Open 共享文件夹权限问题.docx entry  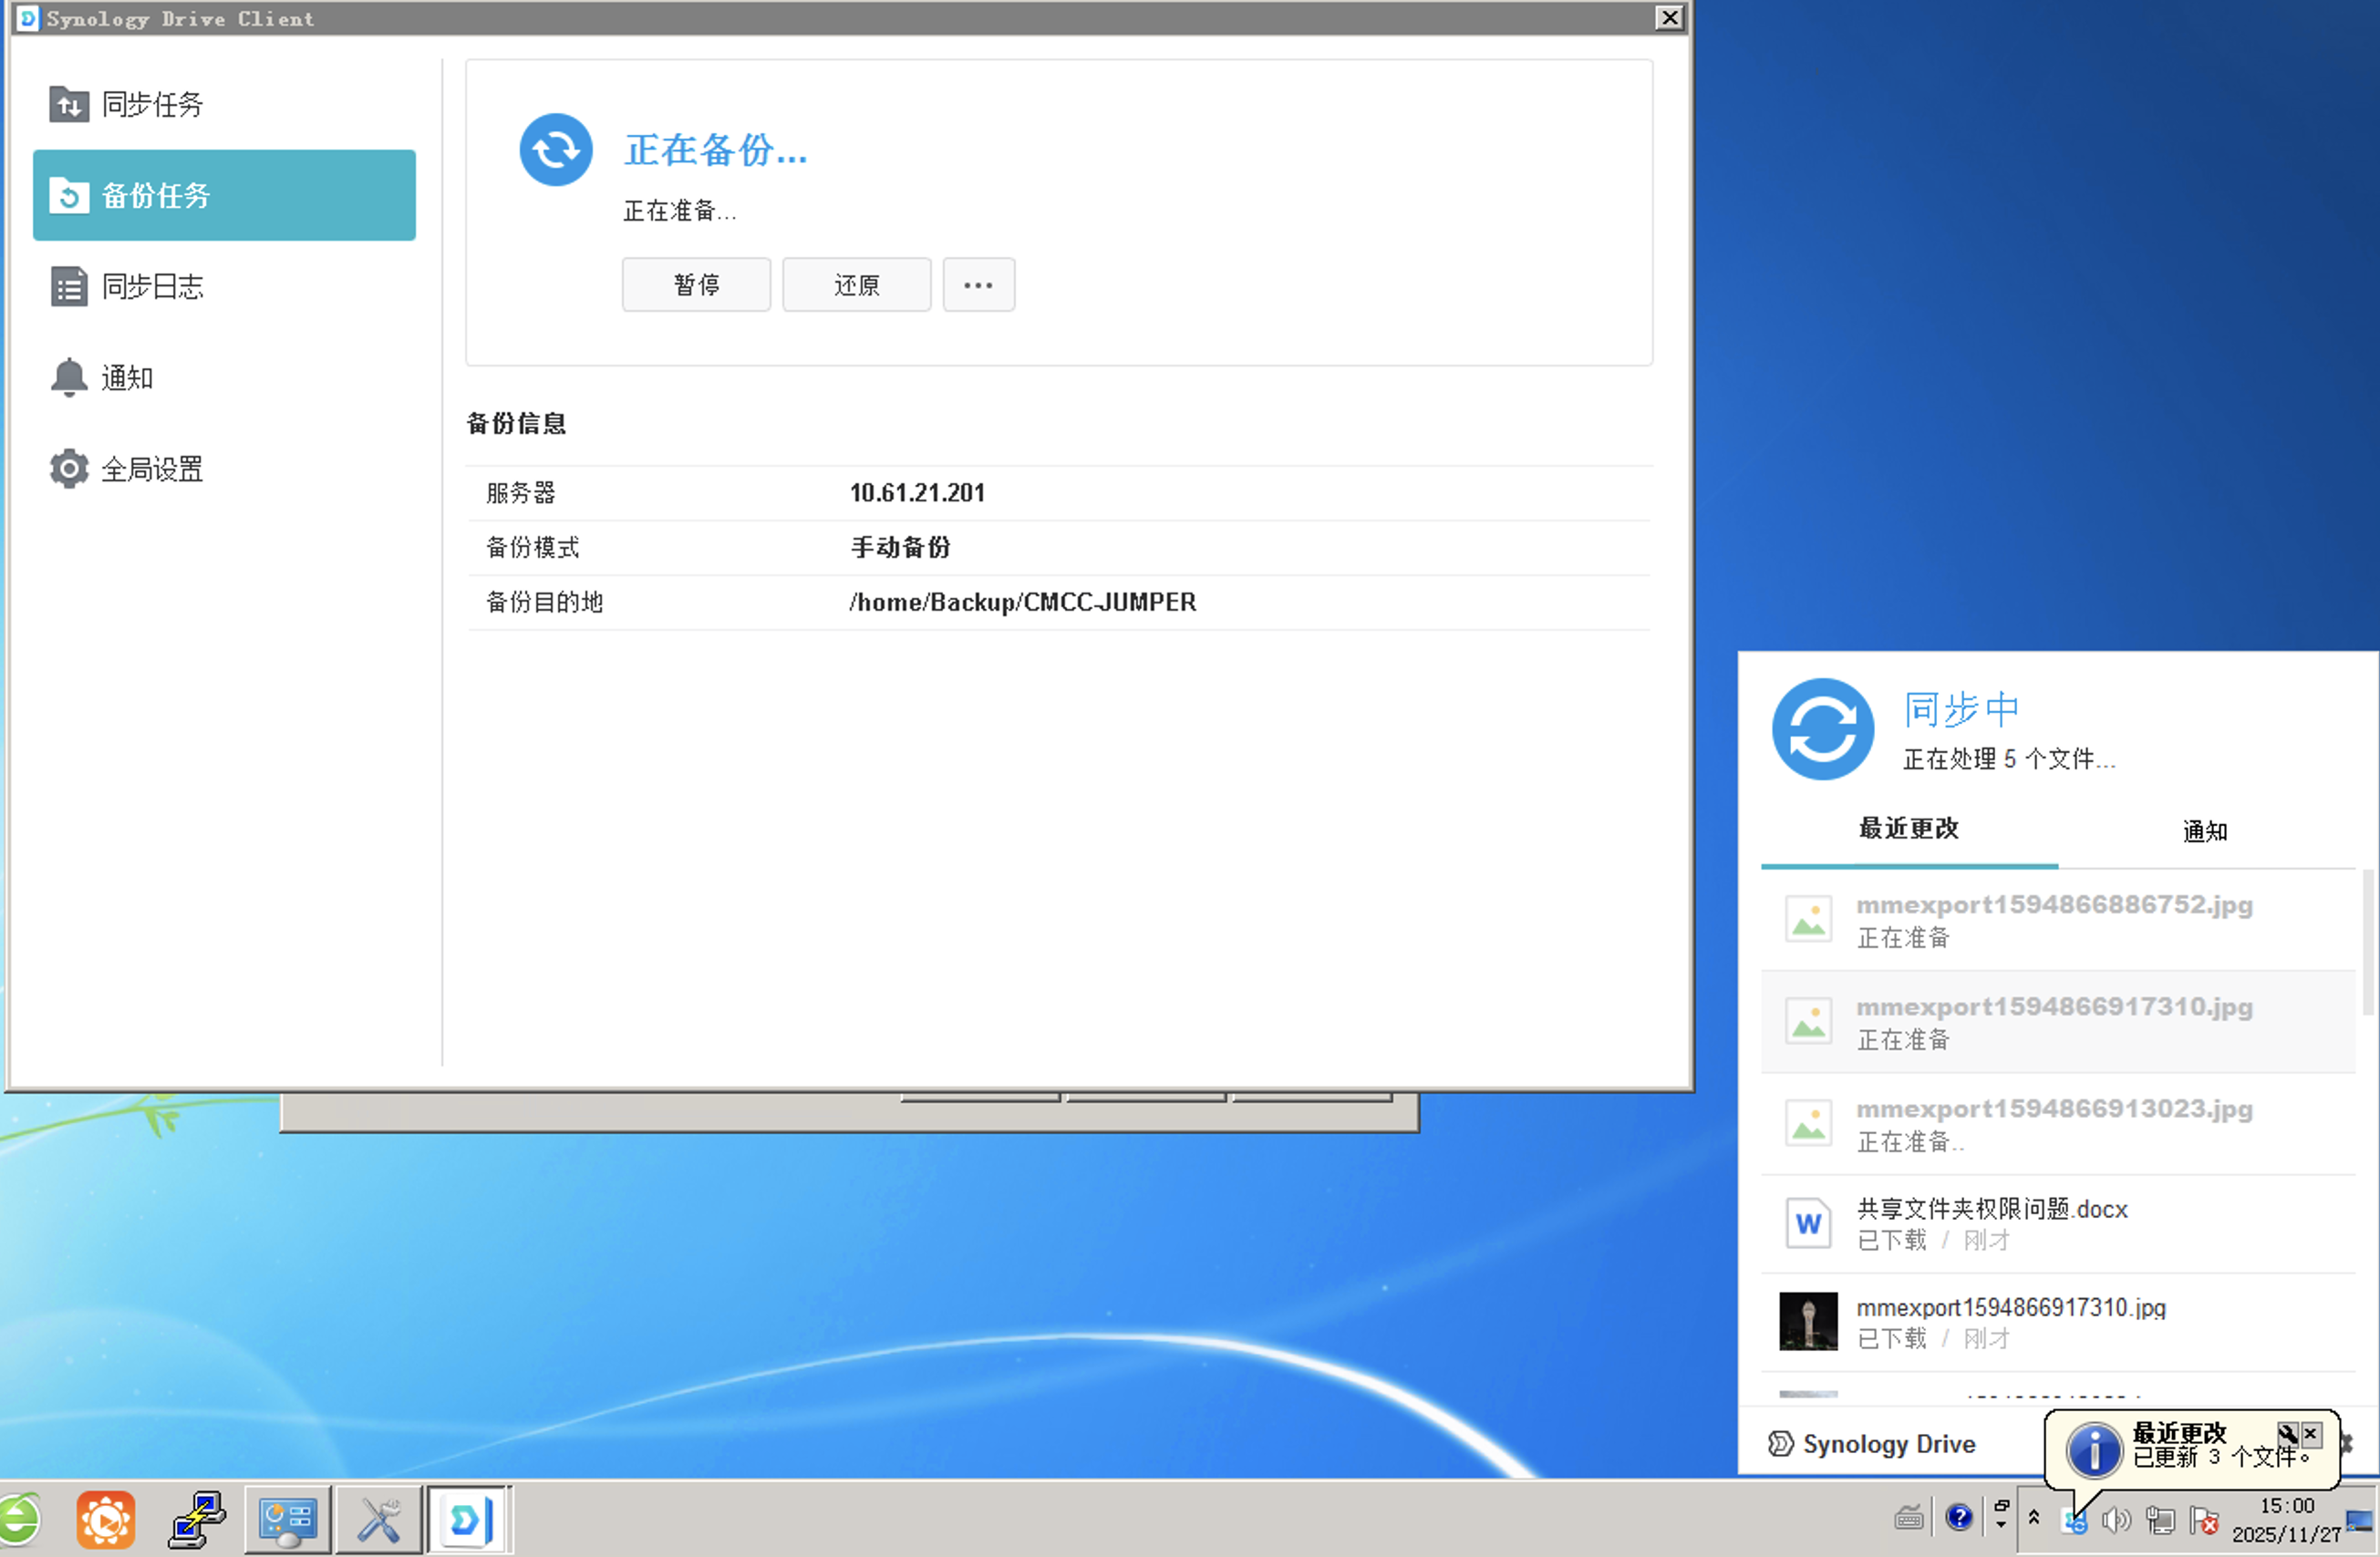tap(1991, 1209)
